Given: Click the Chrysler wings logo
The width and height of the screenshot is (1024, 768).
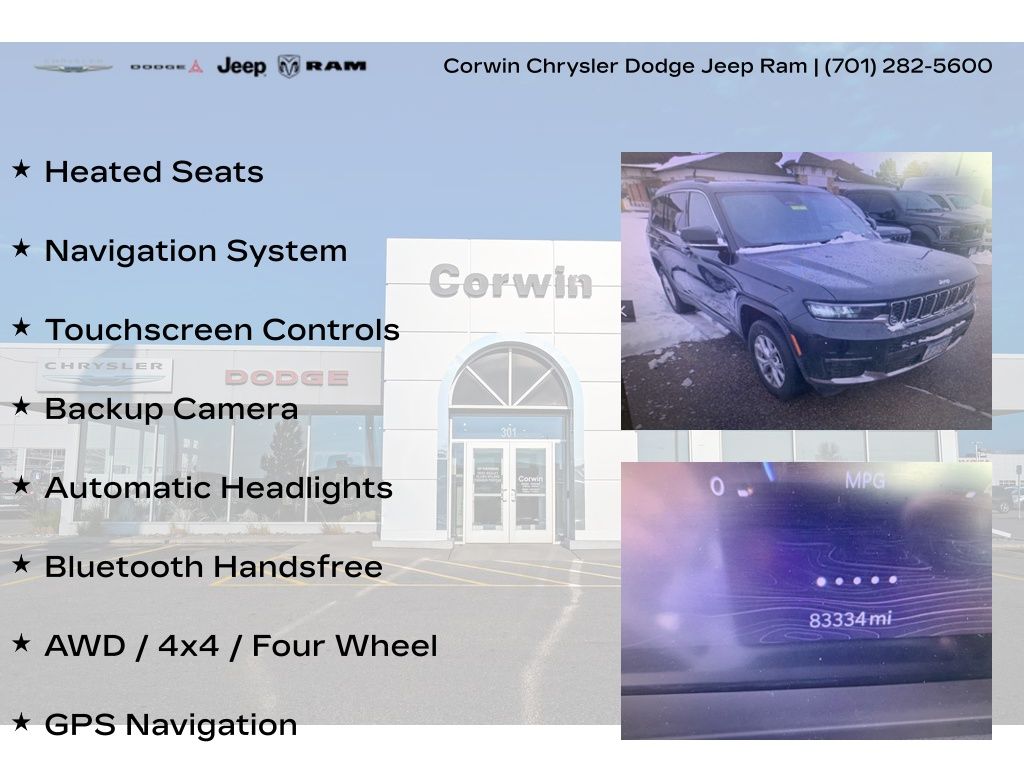Looking at the screenshot, I should pyautogui.click(x=73, y=67).
